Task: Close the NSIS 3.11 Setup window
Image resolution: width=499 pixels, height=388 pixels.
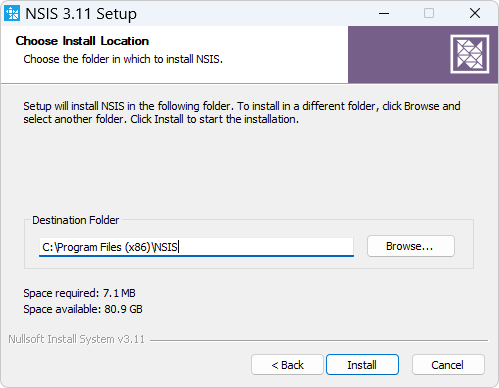Action: tap(475, 13)
